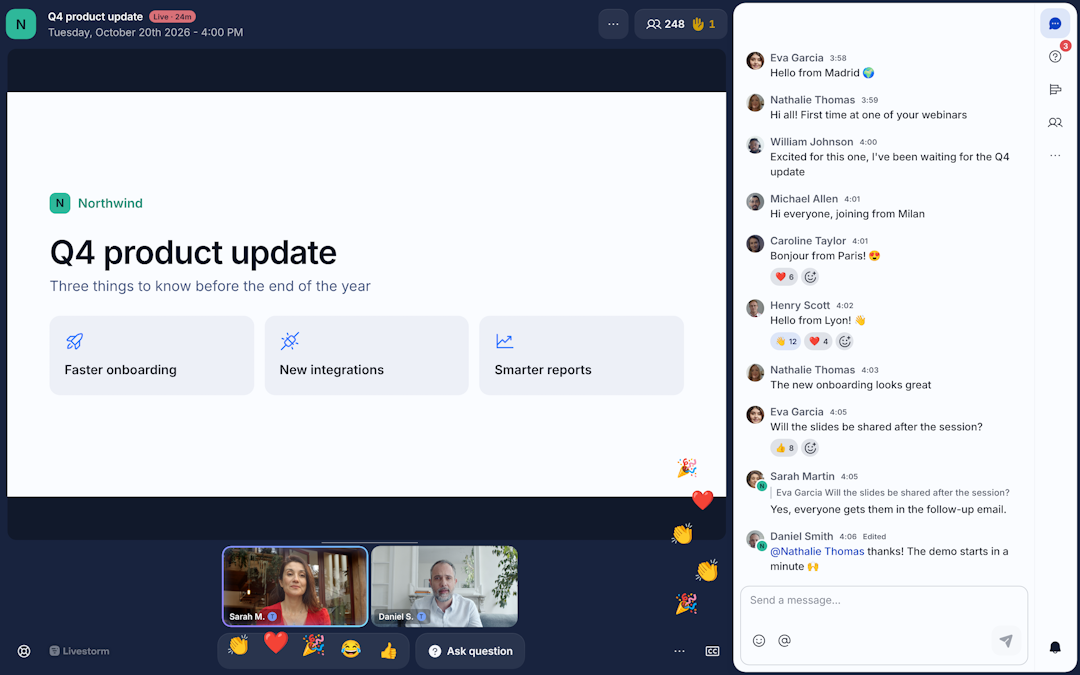
Task: Click Caroline Taylor's name in chat
Action: 808,240
